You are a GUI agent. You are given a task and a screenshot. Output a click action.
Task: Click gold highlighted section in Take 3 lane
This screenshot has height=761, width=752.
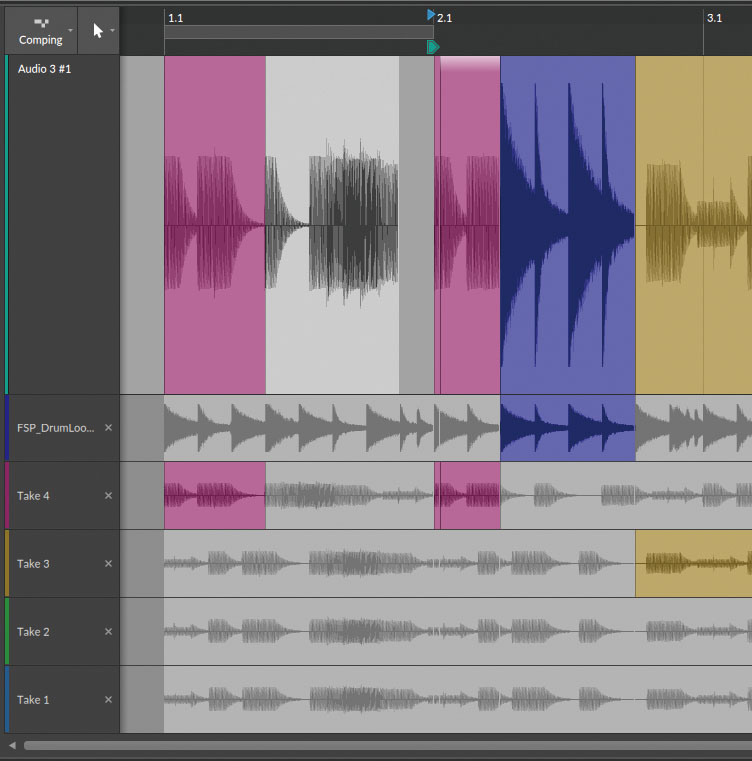tap(694, 563)
